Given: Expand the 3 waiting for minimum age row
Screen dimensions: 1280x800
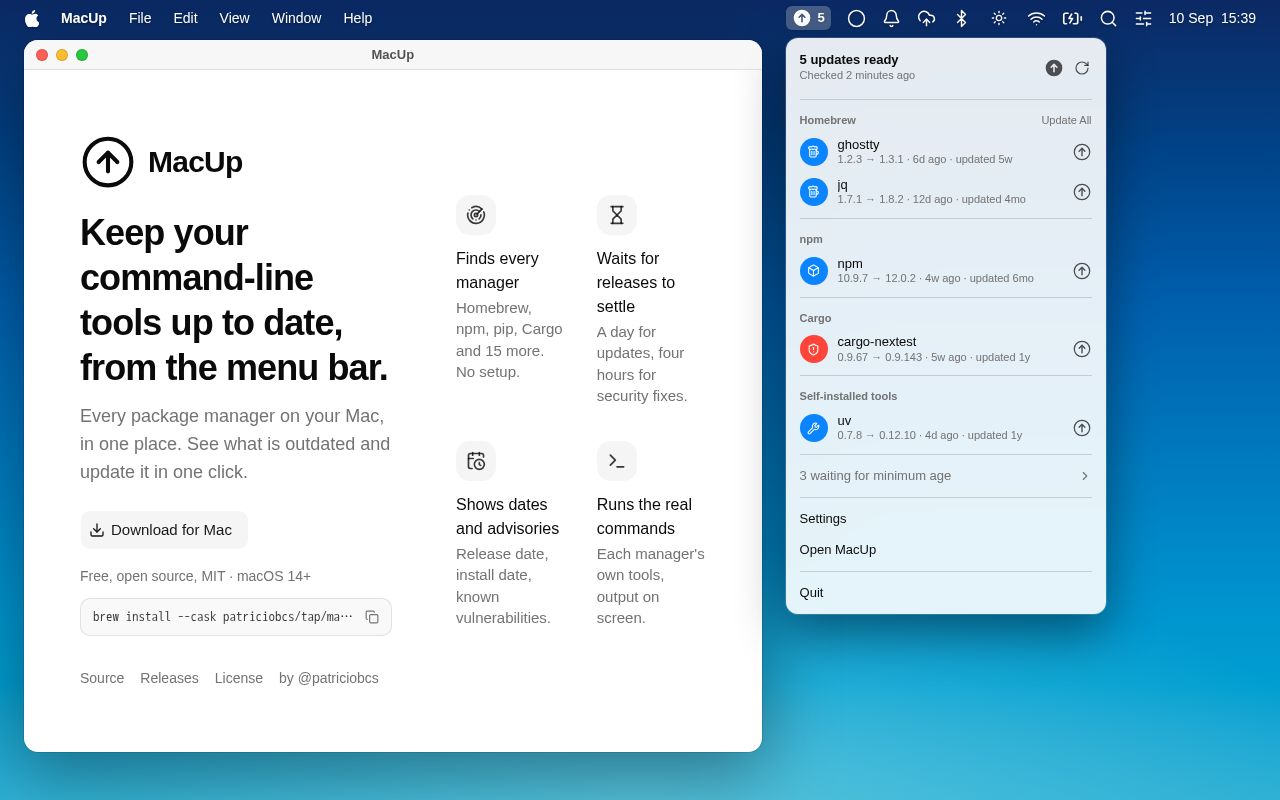Looking at the screenshot, I should tap(946, 476).
